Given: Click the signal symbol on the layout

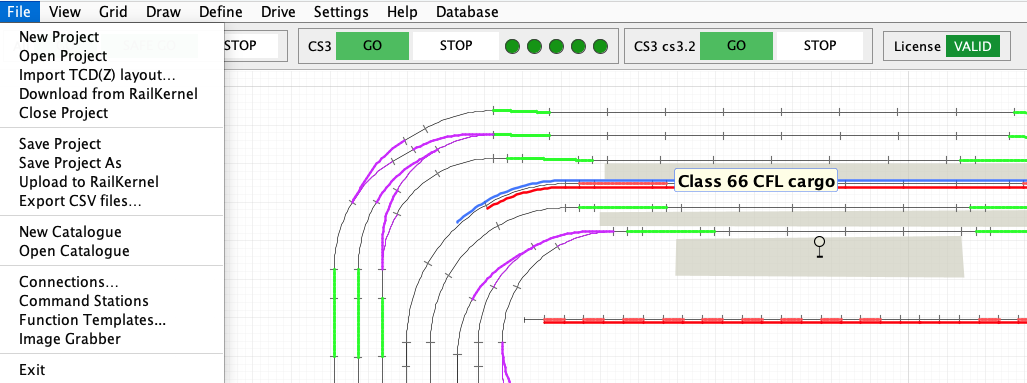Looking at the screenshot, I should click(819, 247).
